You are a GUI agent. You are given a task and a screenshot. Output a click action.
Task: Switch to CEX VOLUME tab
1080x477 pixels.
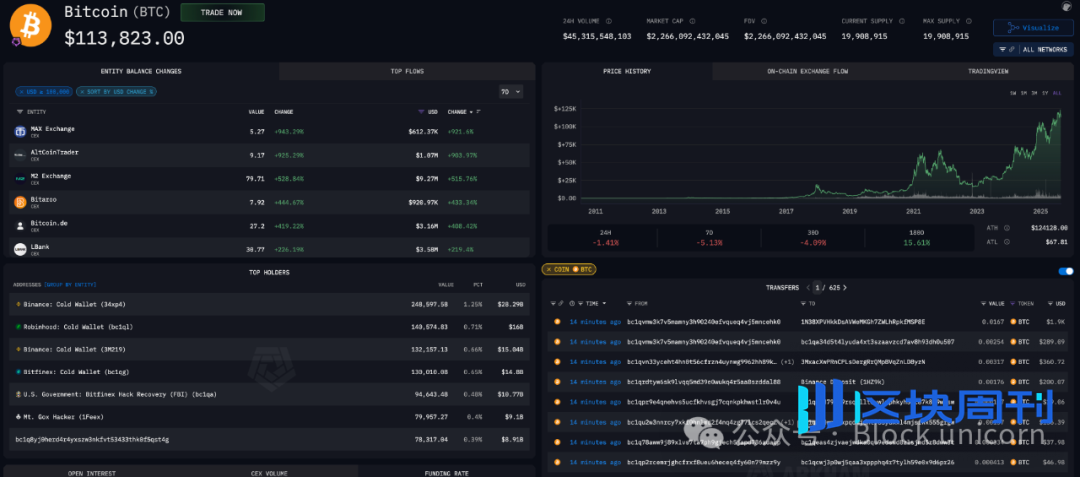point(269,473)
